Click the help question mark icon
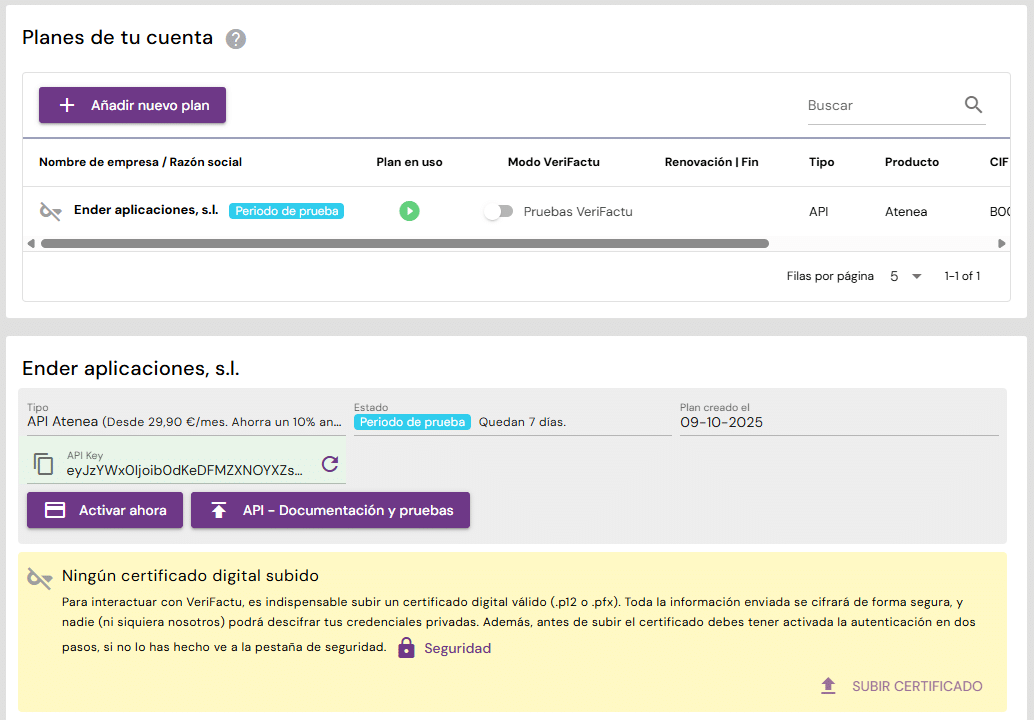The width and height of the screenshot is (1034, 720). pyautogui.click(x=236, y=39)
